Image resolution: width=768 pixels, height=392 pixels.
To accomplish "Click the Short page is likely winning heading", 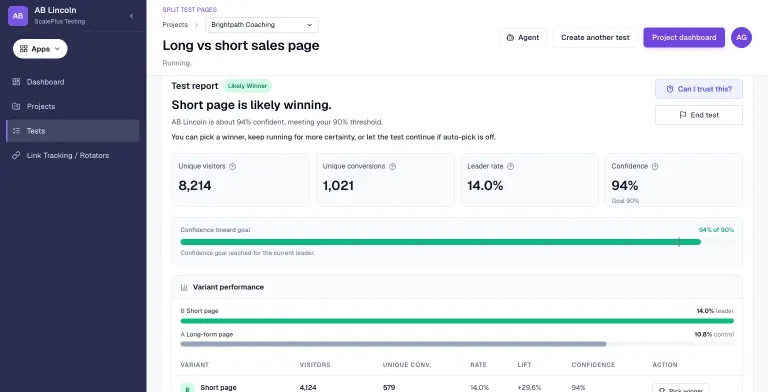I will 251,105.
